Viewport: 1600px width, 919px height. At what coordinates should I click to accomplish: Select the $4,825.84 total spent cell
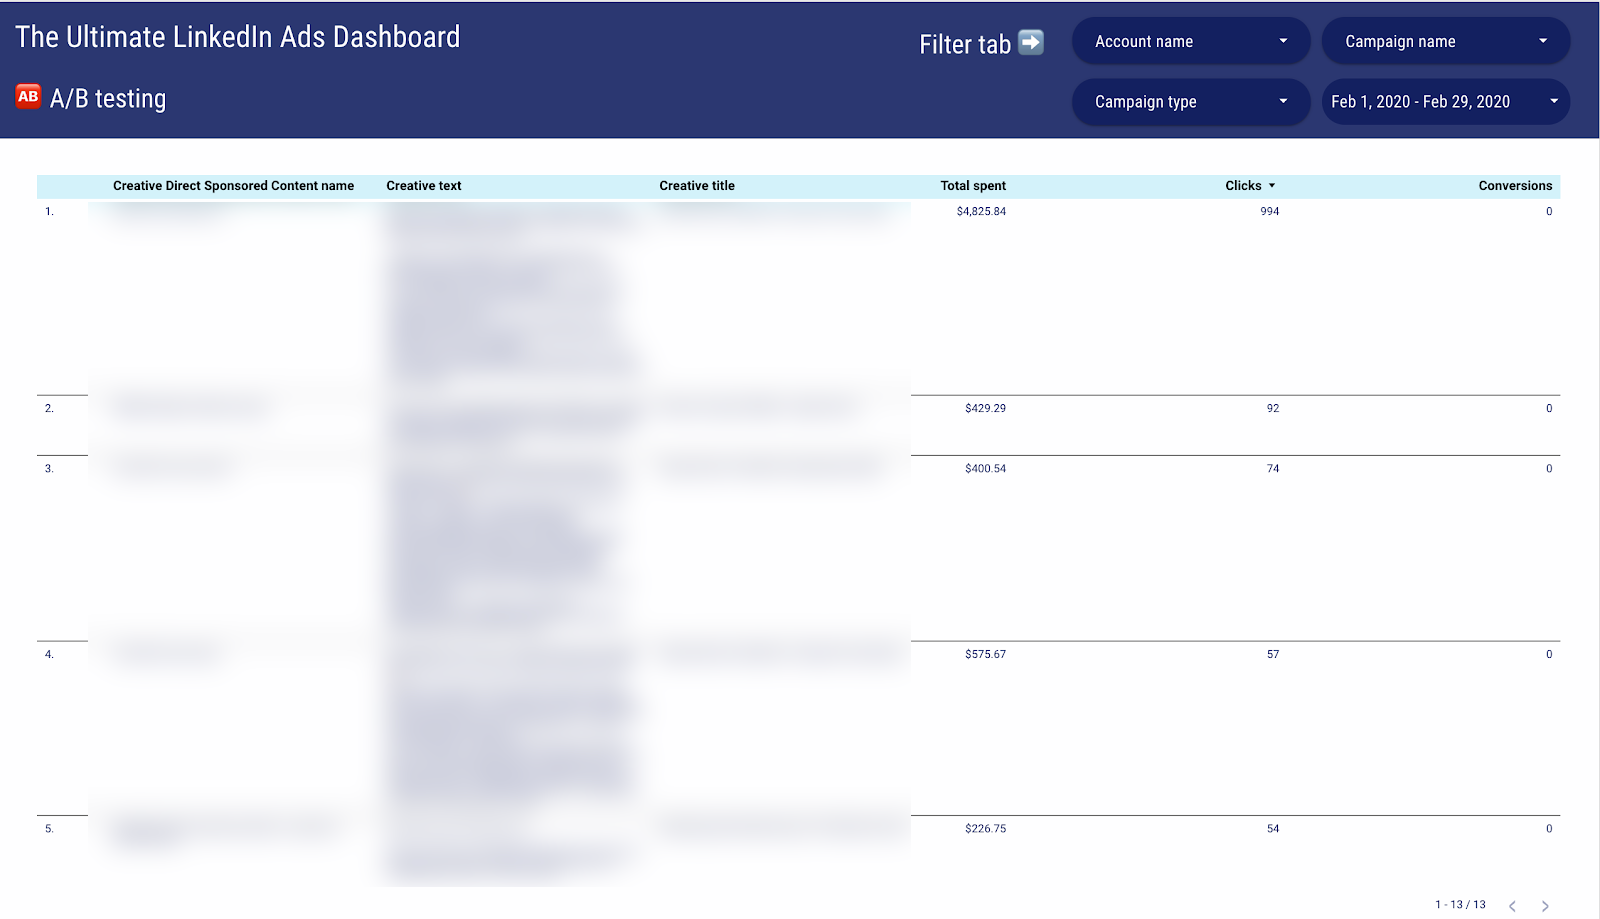[981, 212]
